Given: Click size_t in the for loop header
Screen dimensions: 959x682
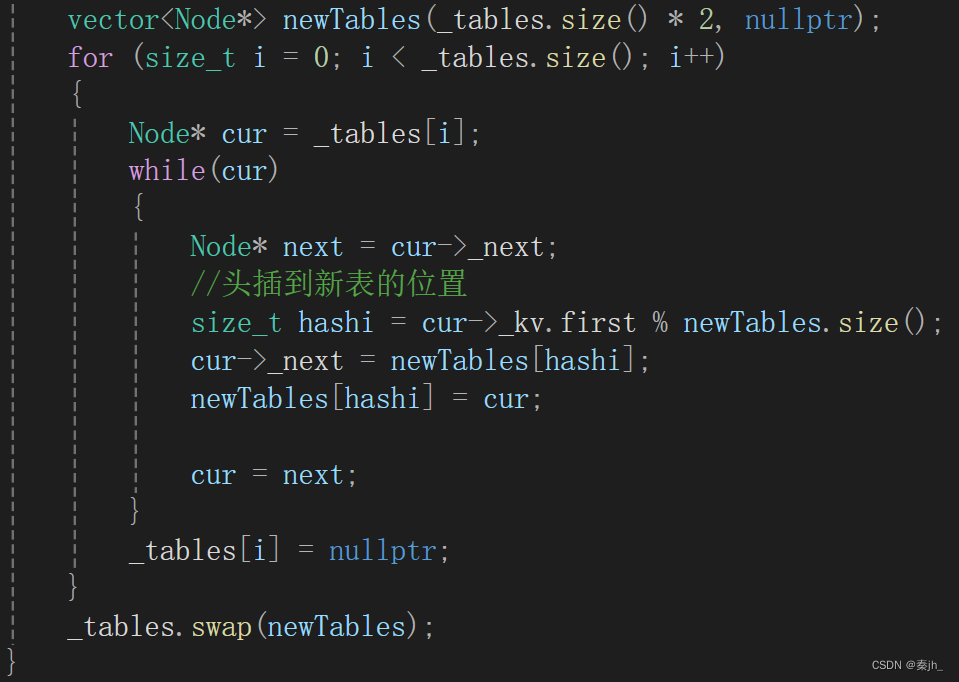Looking at the screenshot, I should point(190,58).
